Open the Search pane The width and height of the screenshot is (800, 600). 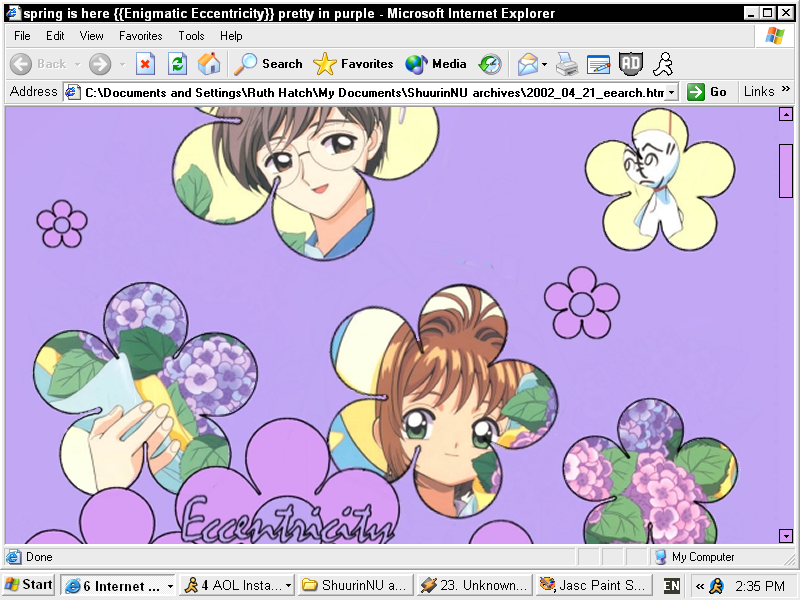268,64
